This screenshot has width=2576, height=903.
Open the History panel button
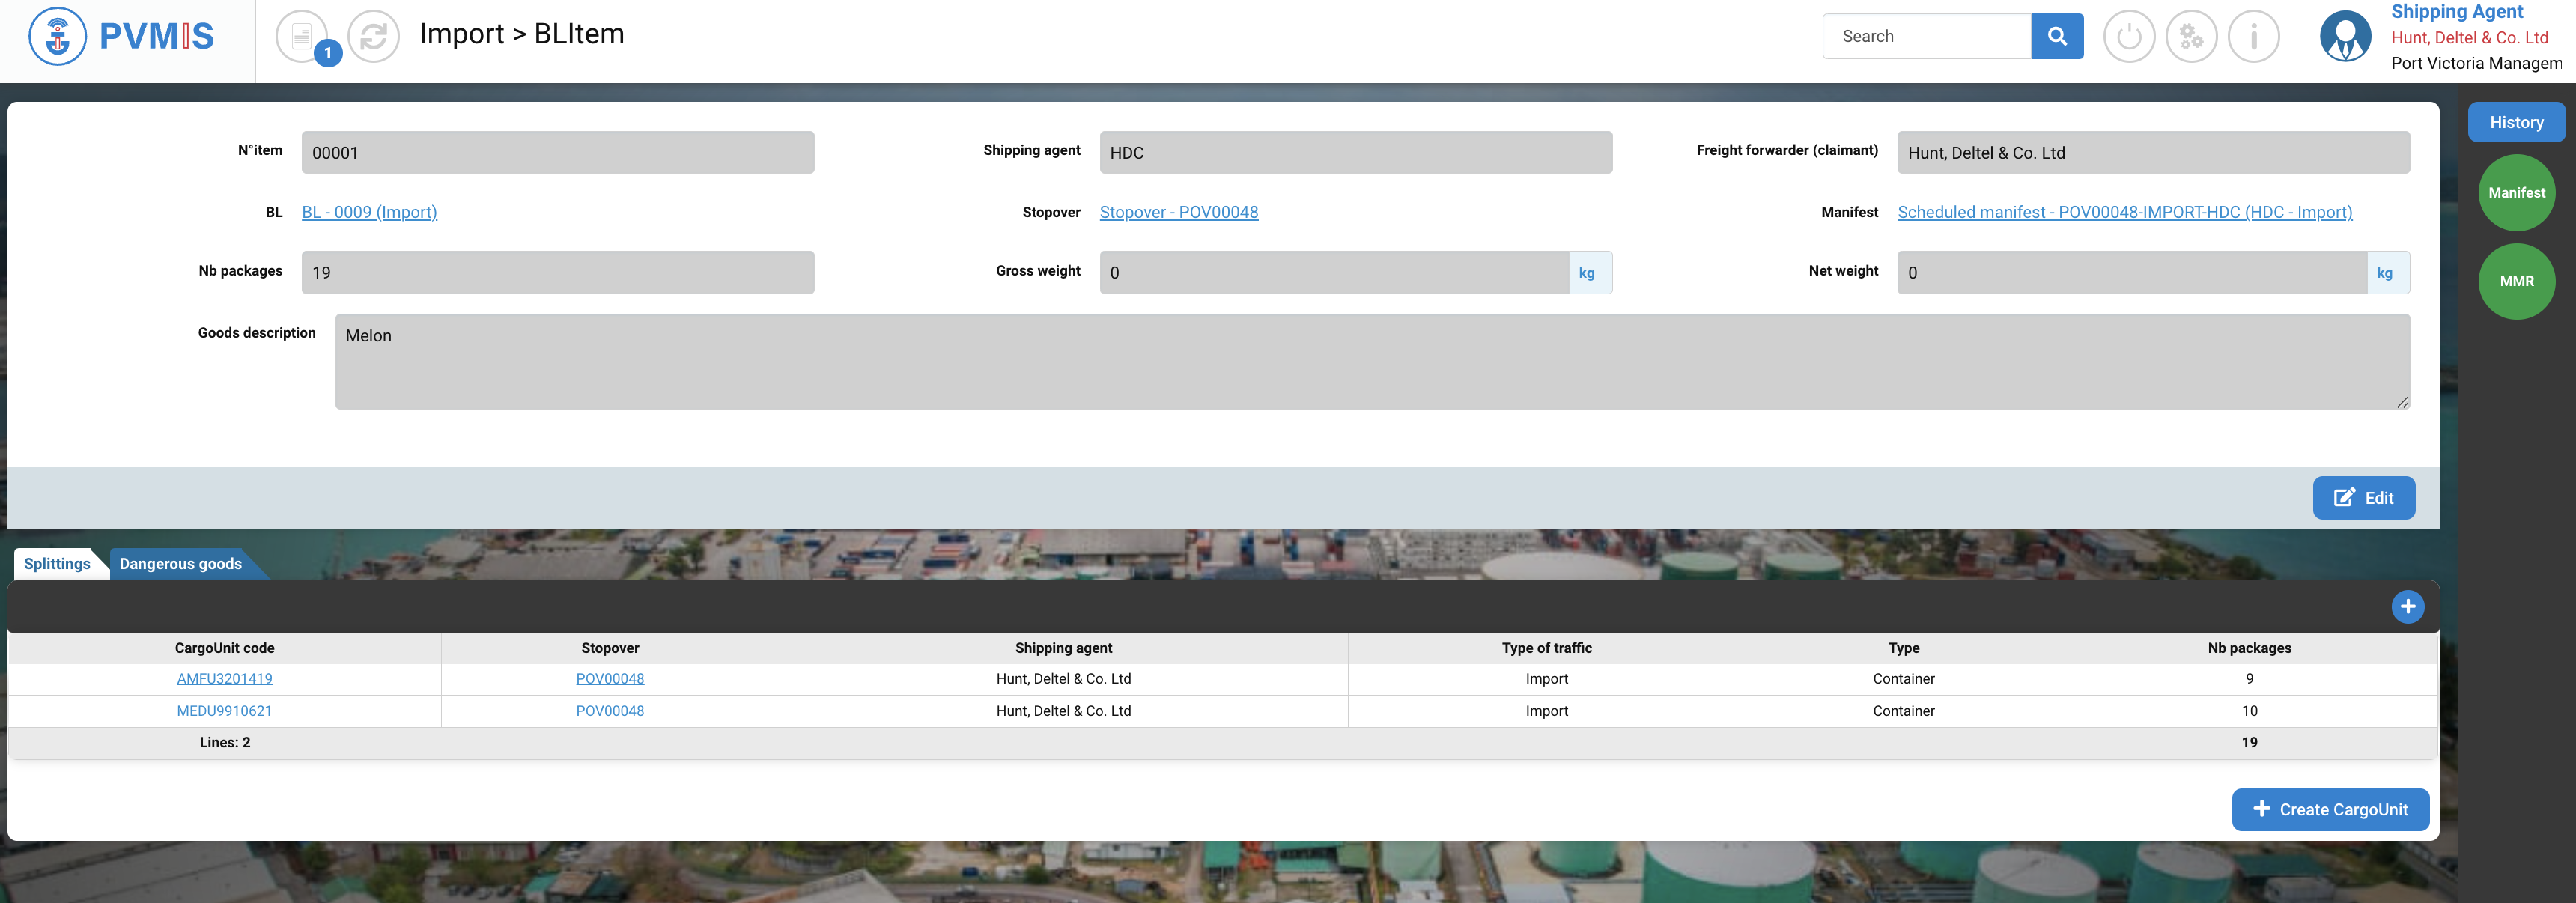2515,122
